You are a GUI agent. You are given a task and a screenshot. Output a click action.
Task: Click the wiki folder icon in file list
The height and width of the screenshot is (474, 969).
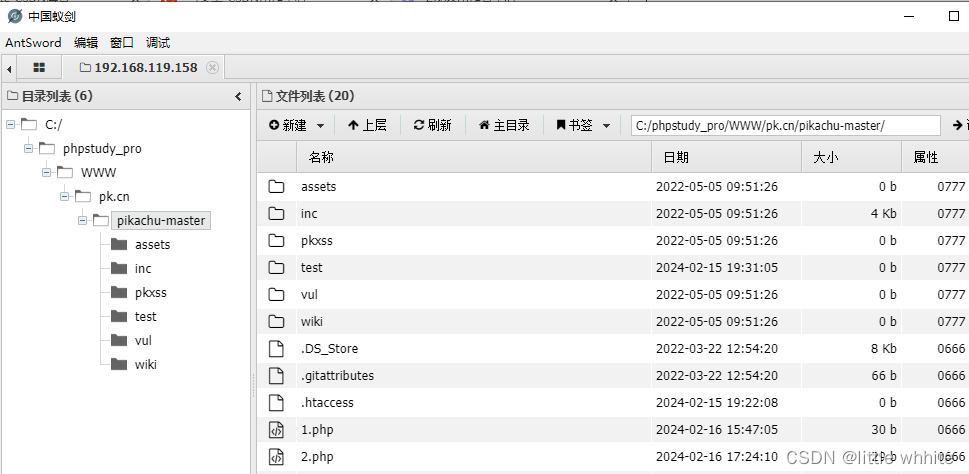(276, 321)
